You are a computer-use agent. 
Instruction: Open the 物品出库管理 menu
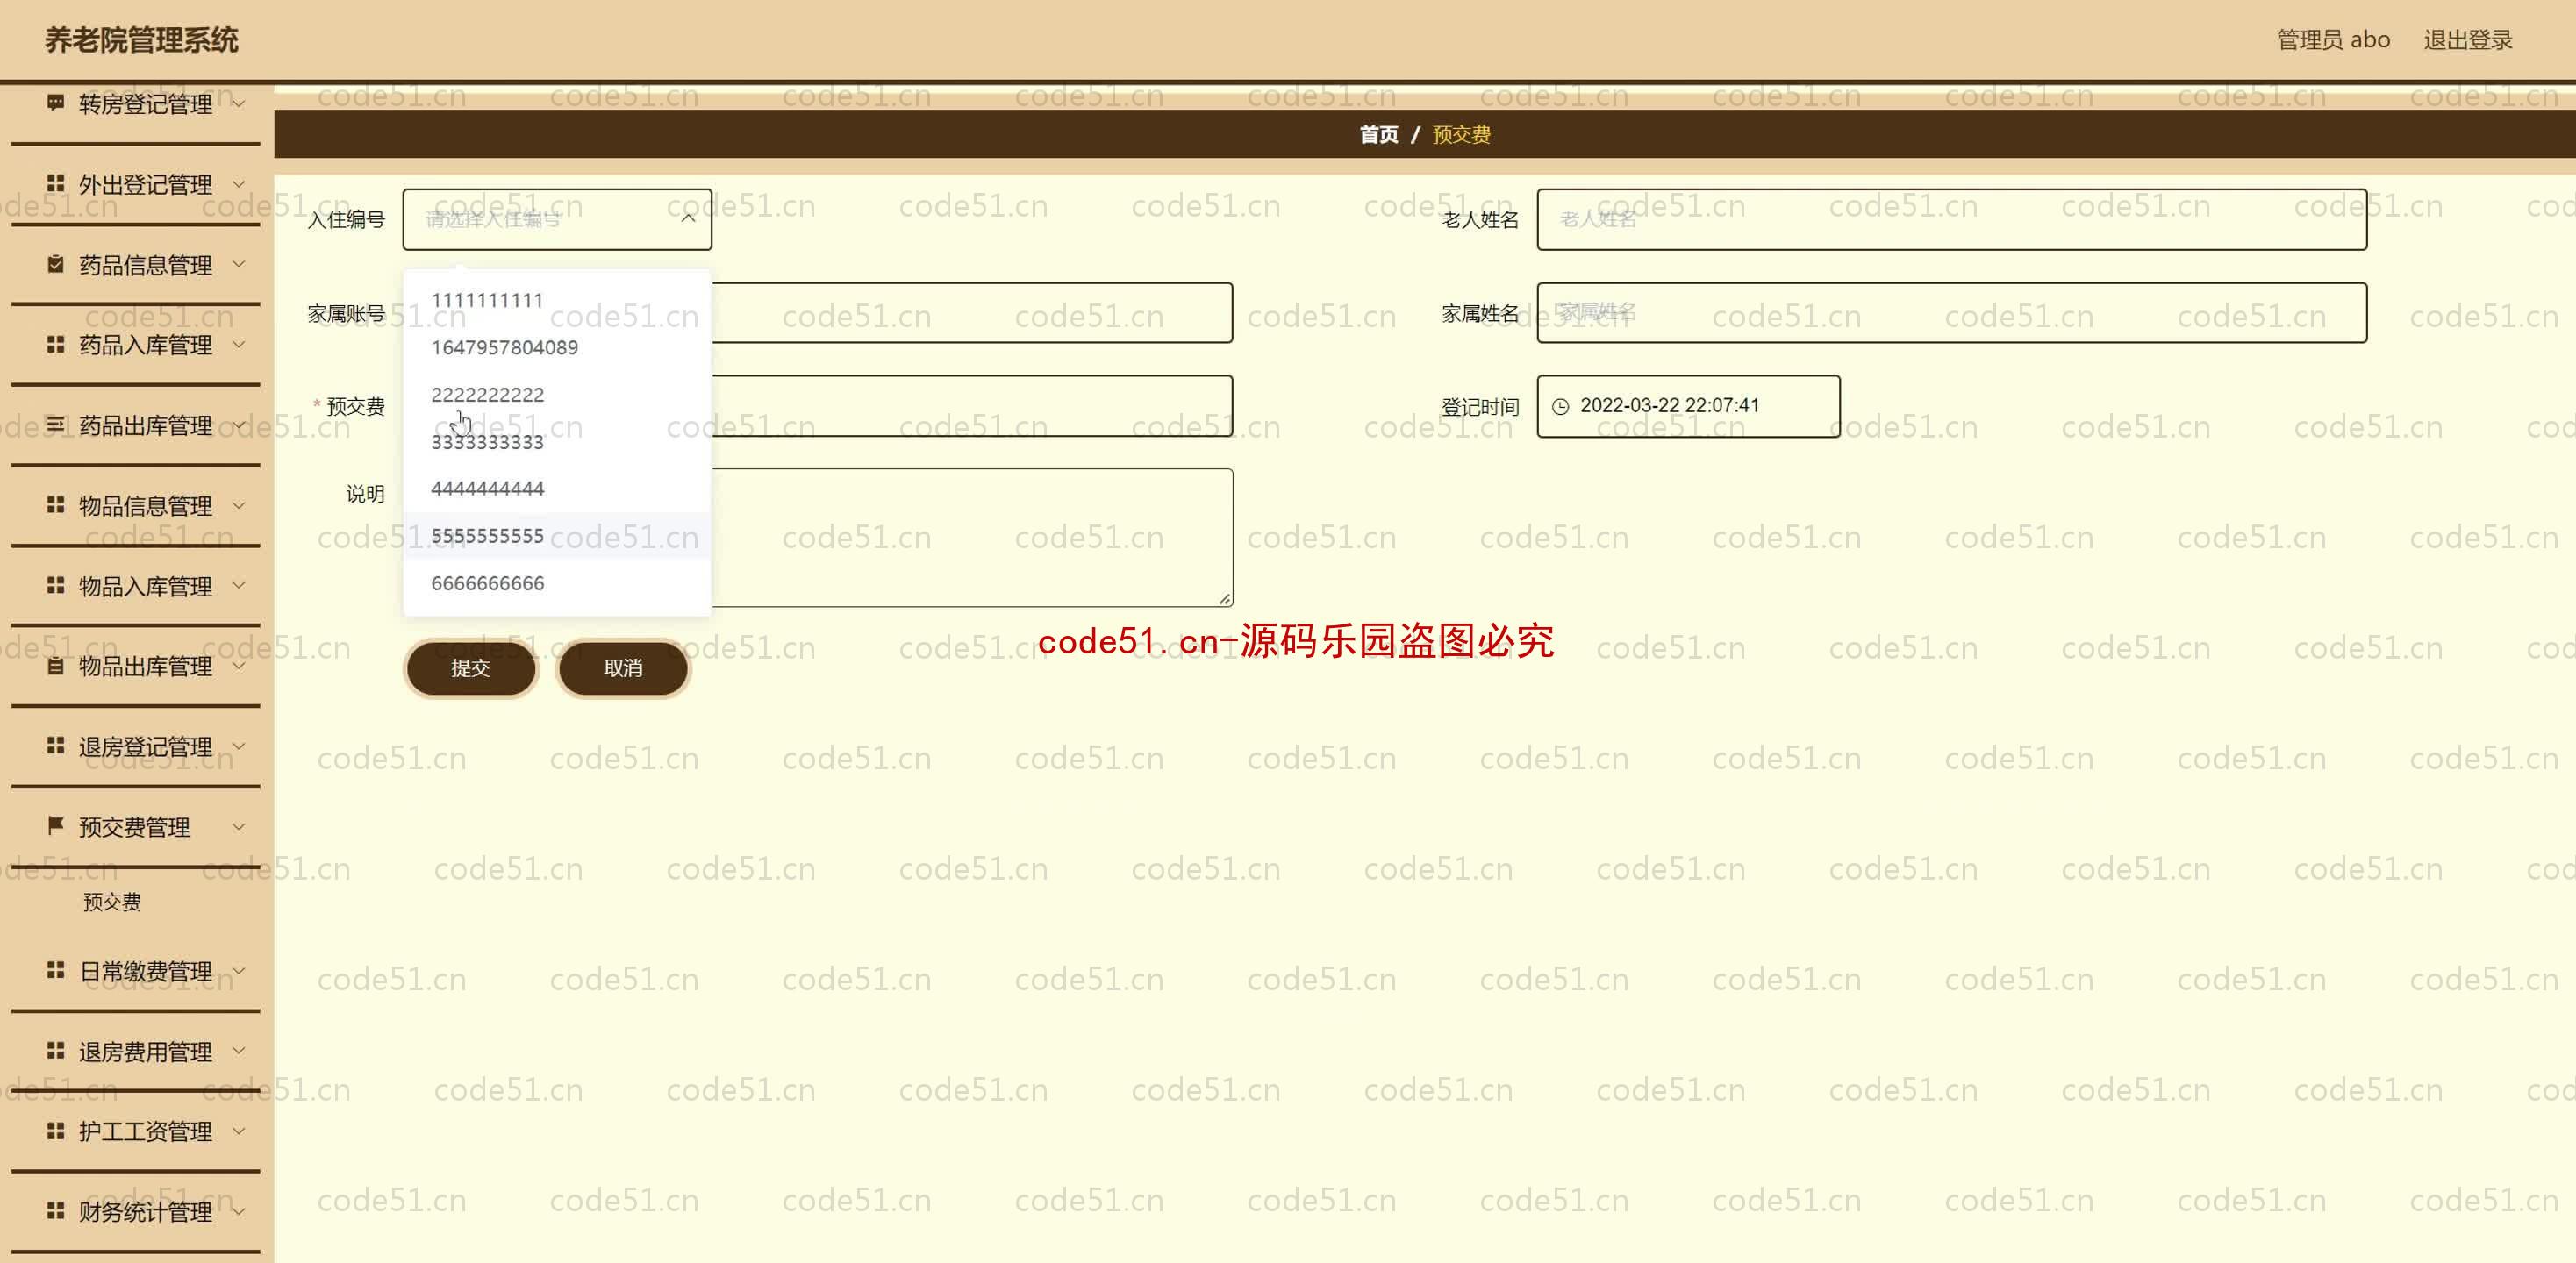[136, 666]
